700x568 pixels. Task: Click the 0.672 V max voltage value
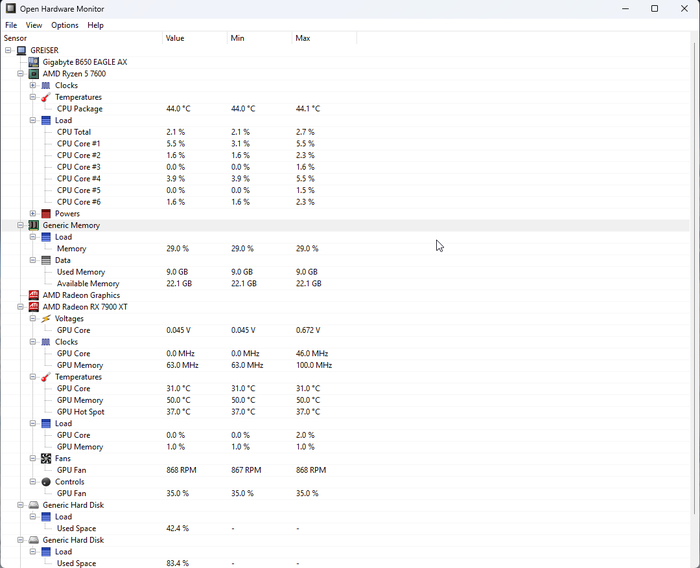(x=308, y=330)
